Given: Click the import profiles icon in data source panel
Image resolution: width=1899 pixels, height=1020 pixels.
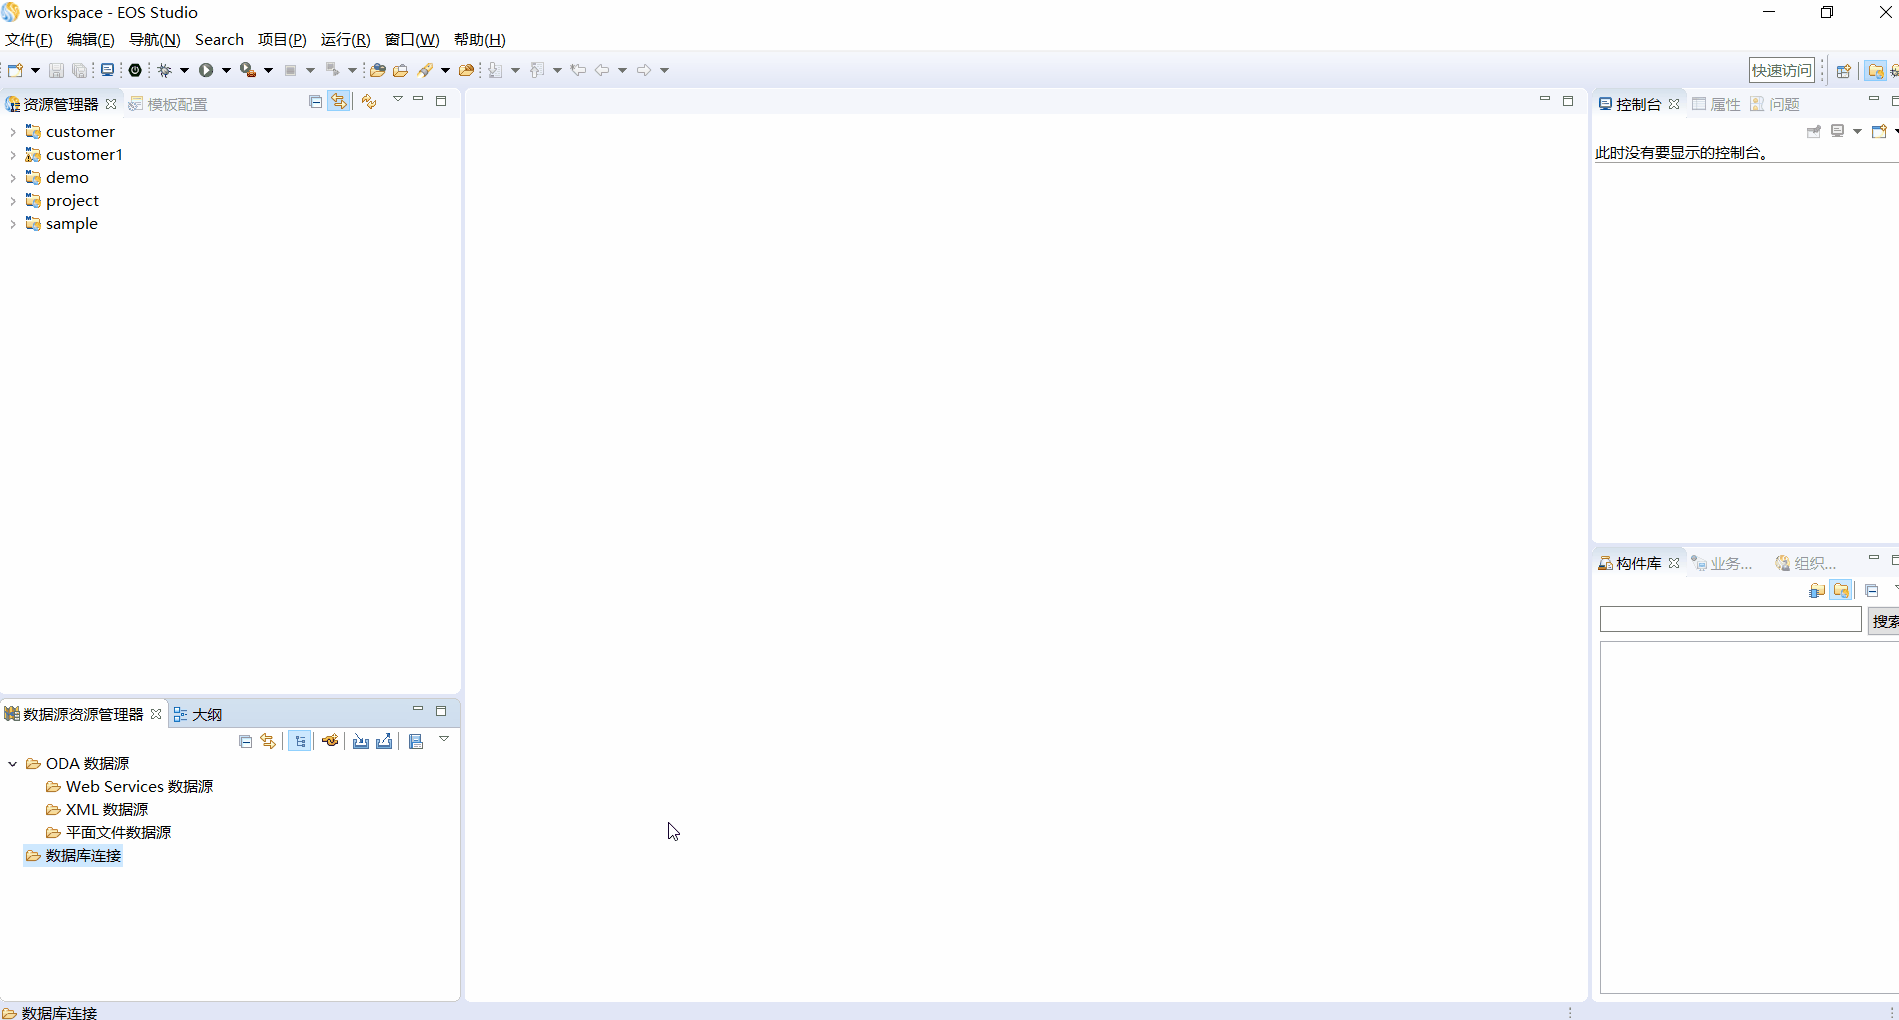Looking at the screenshot, I should (x=361, y=741).
